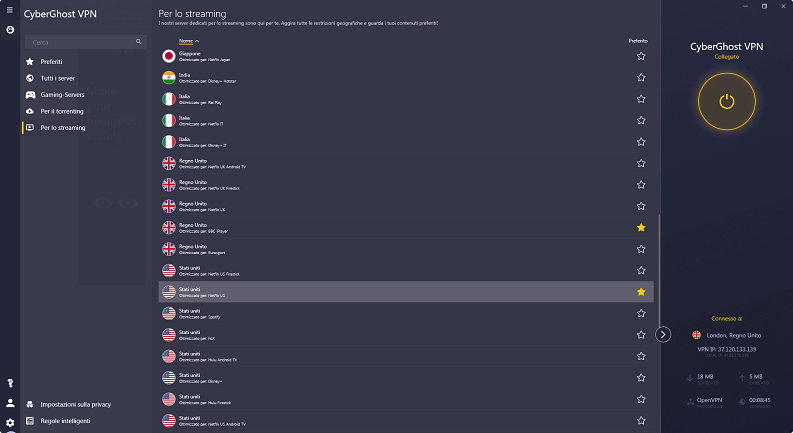Favorite the Stati uniti Hulu Firestick server
Image resolution: width=793 pixels, height=433 pixels.
tap(641, 399)
